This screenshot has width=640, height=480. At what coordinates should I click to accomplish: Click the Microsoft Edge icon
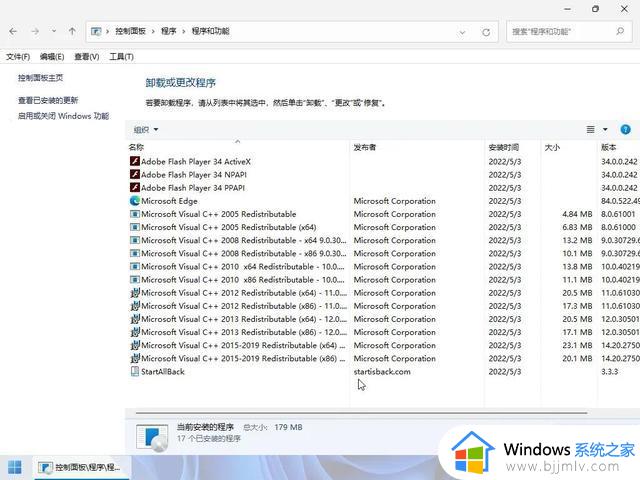[135, 201]
